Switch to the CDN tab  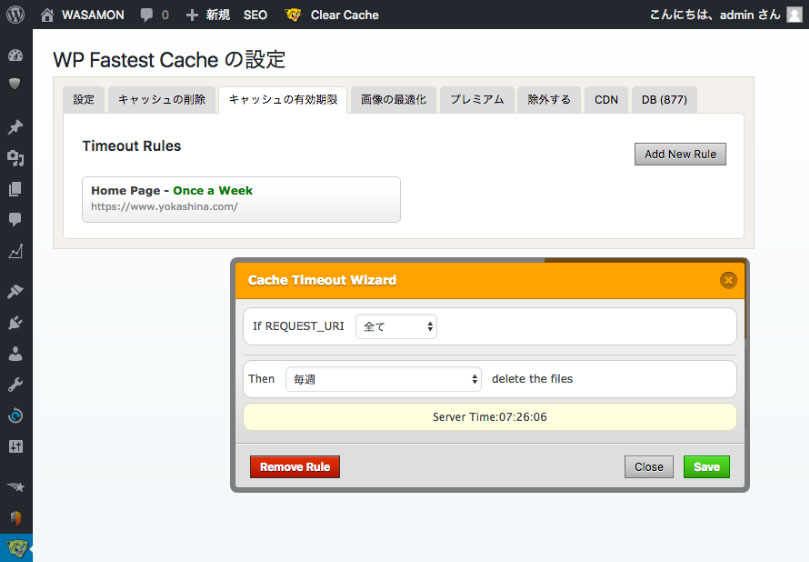606,100
